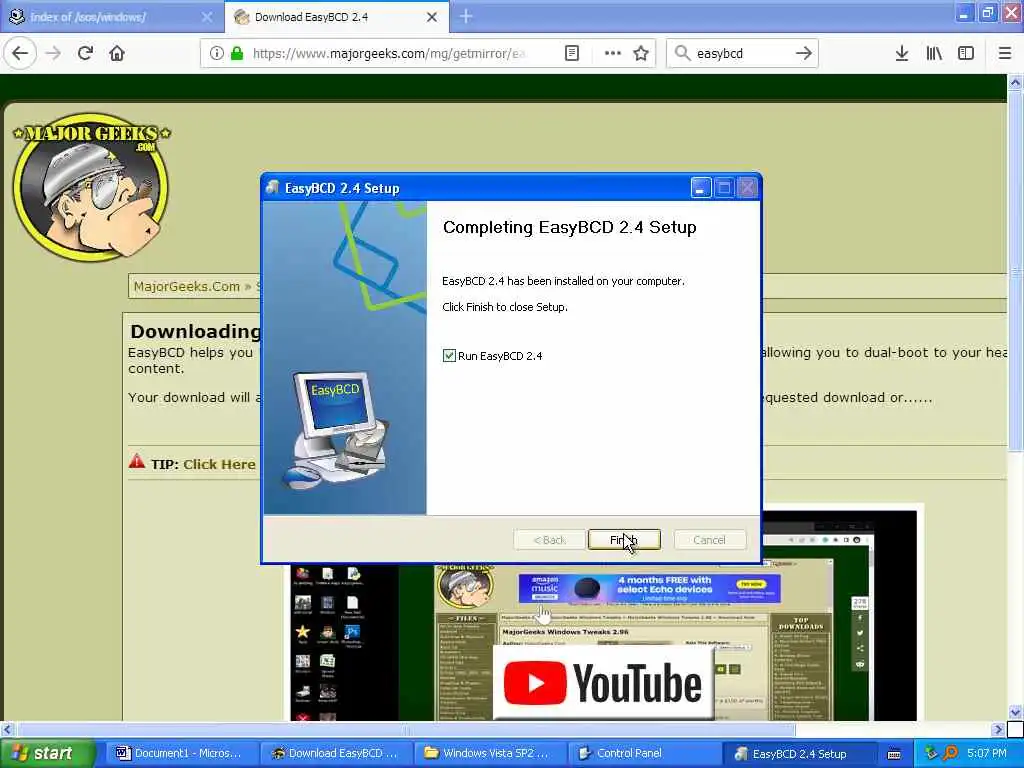1024x768 pixels.
Task: Open MajorGeeks.Com breadcrumb link
Action: [x=187, y=286]
